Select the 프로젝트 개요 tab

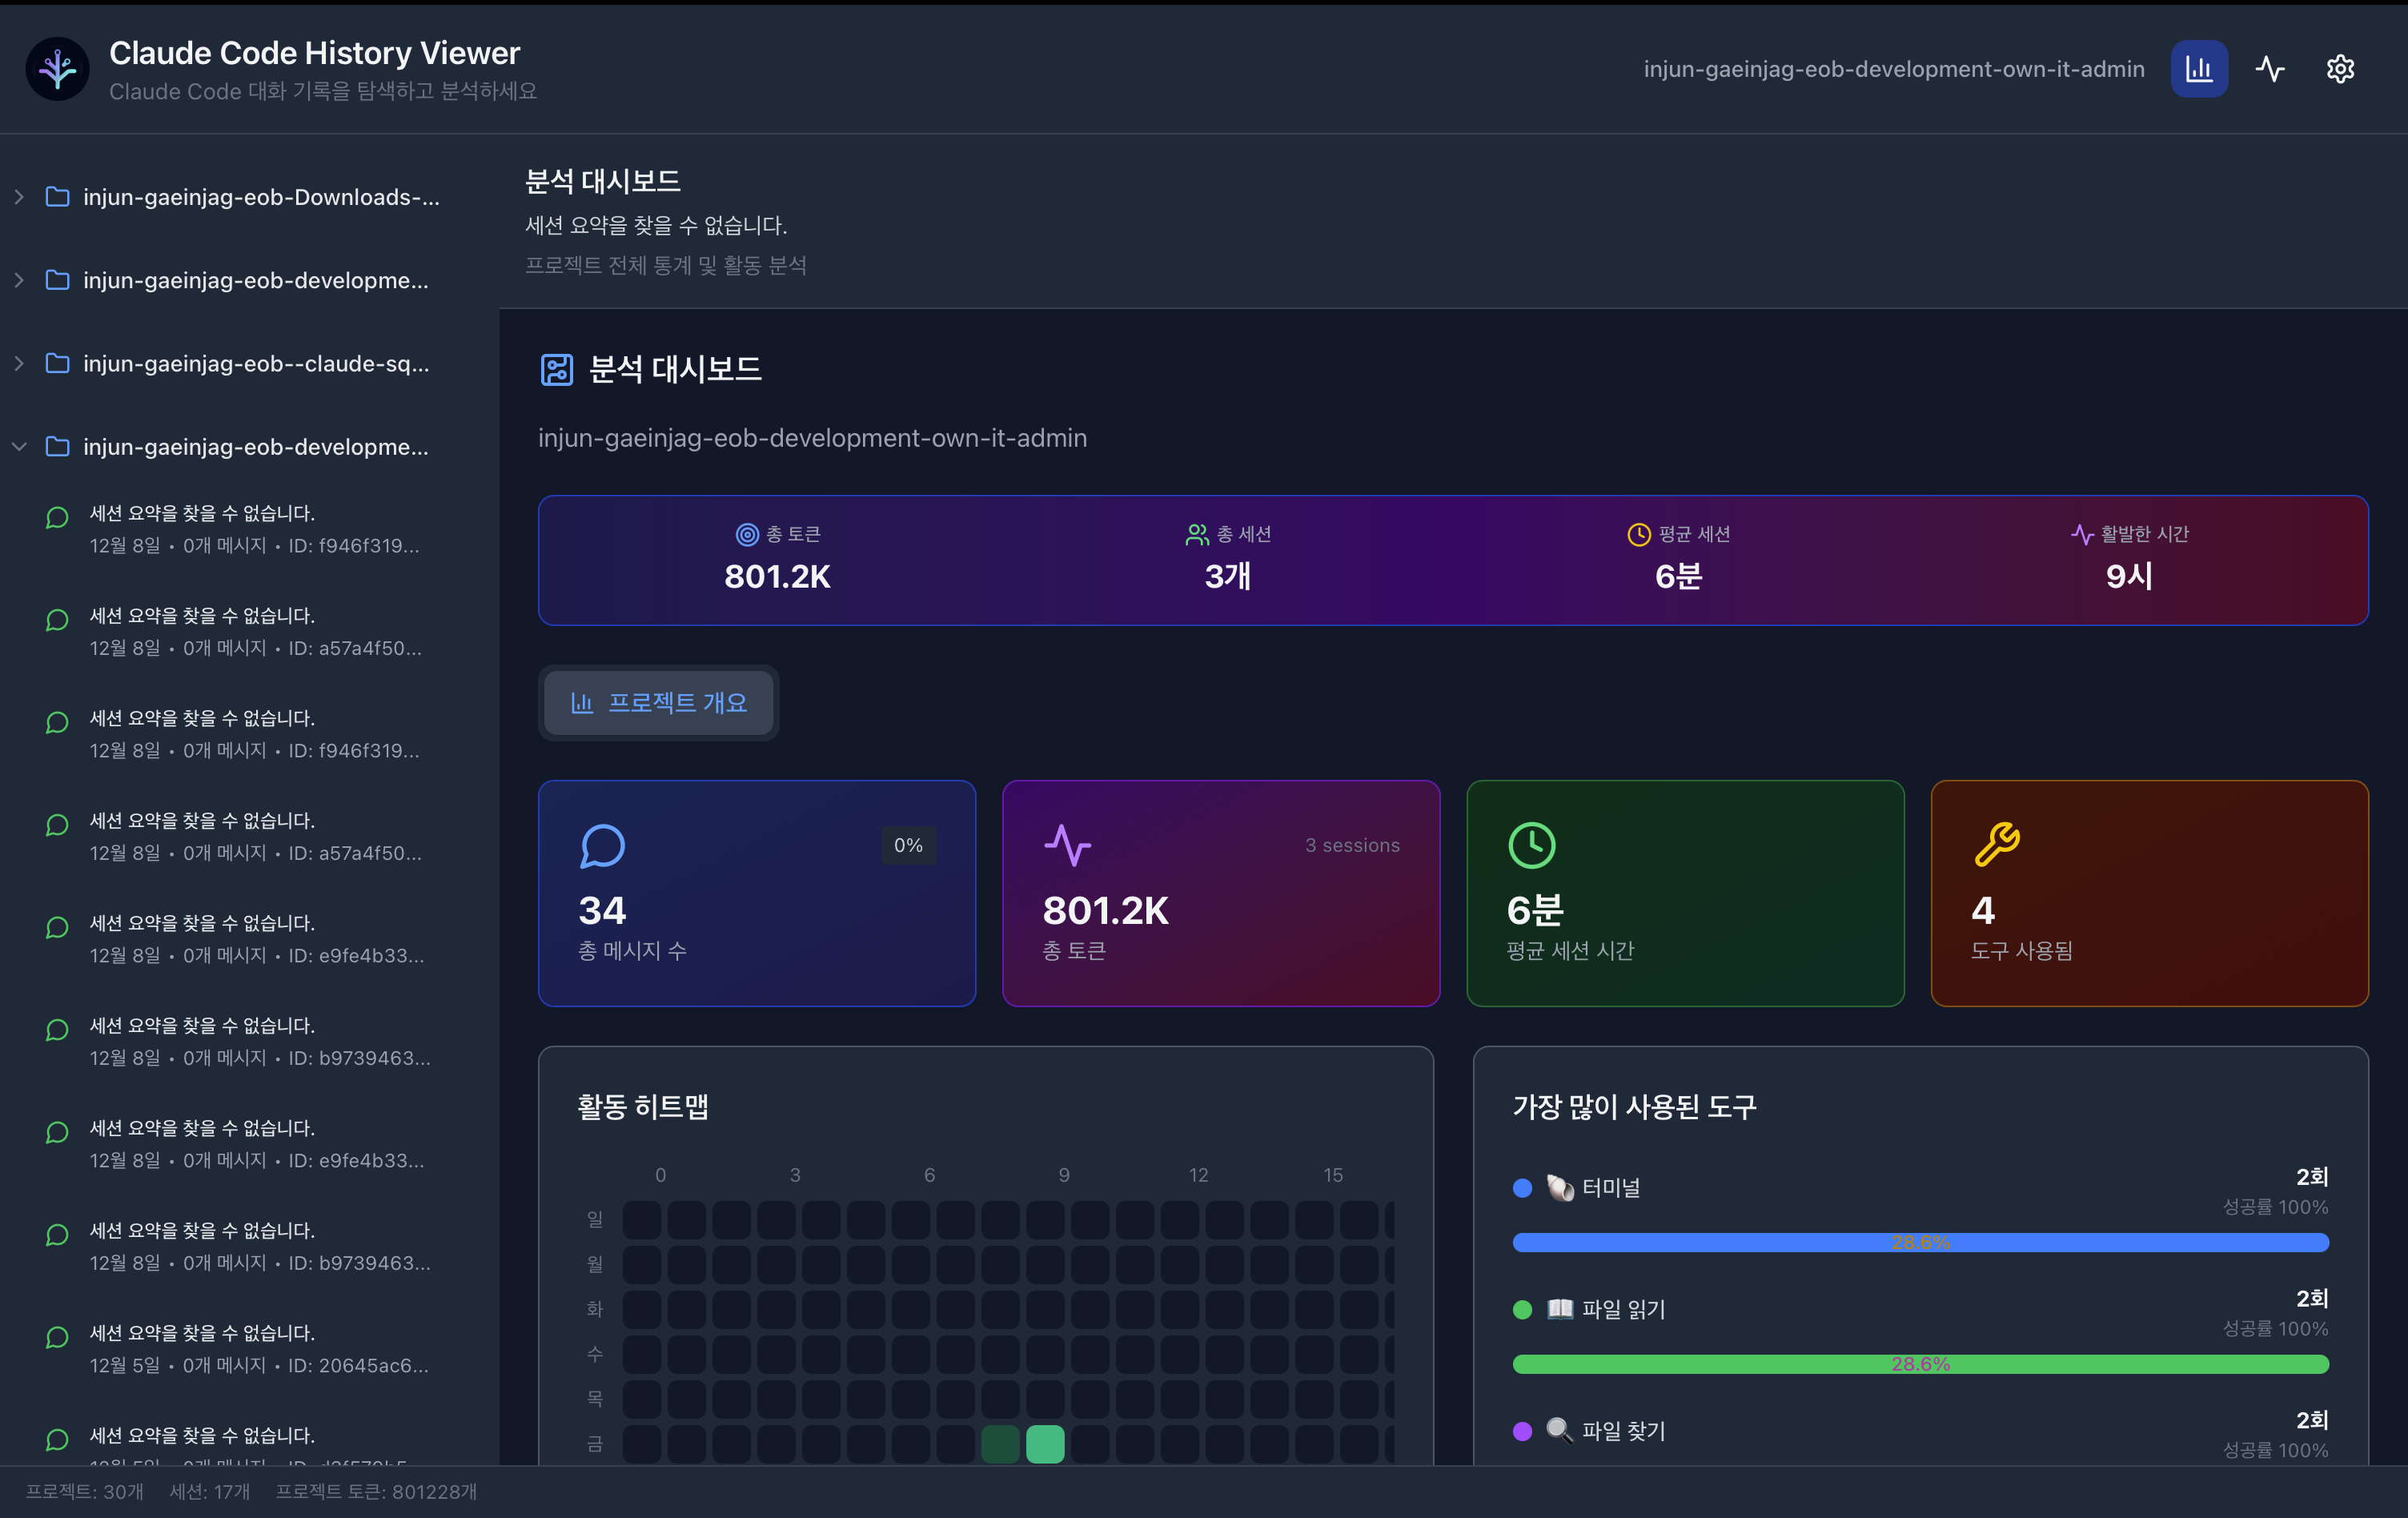(658, 703)
